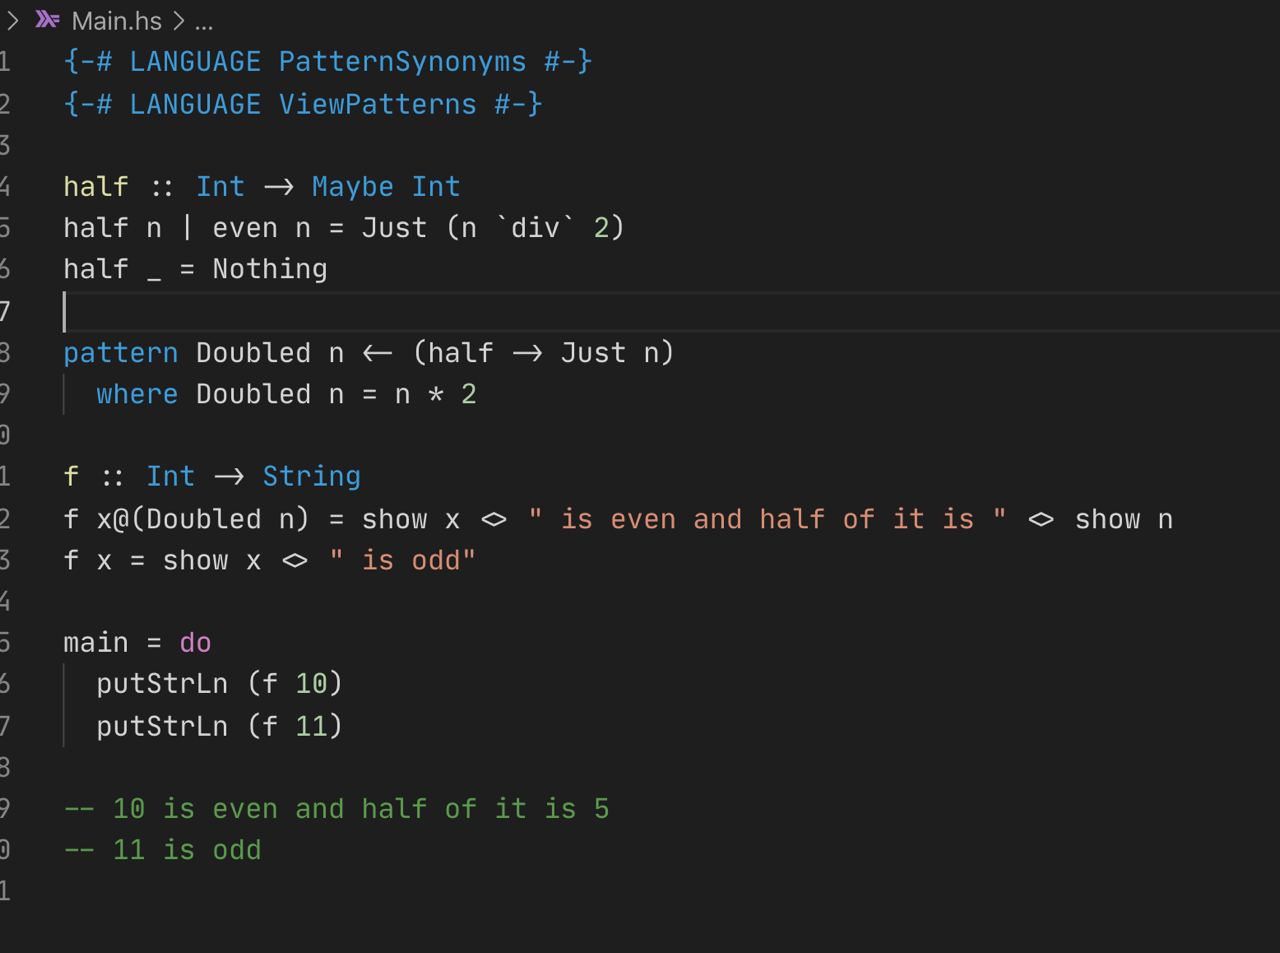
Task: Expand the leading breadcrumb chevron arrow
Action: [x=13, y=20]
